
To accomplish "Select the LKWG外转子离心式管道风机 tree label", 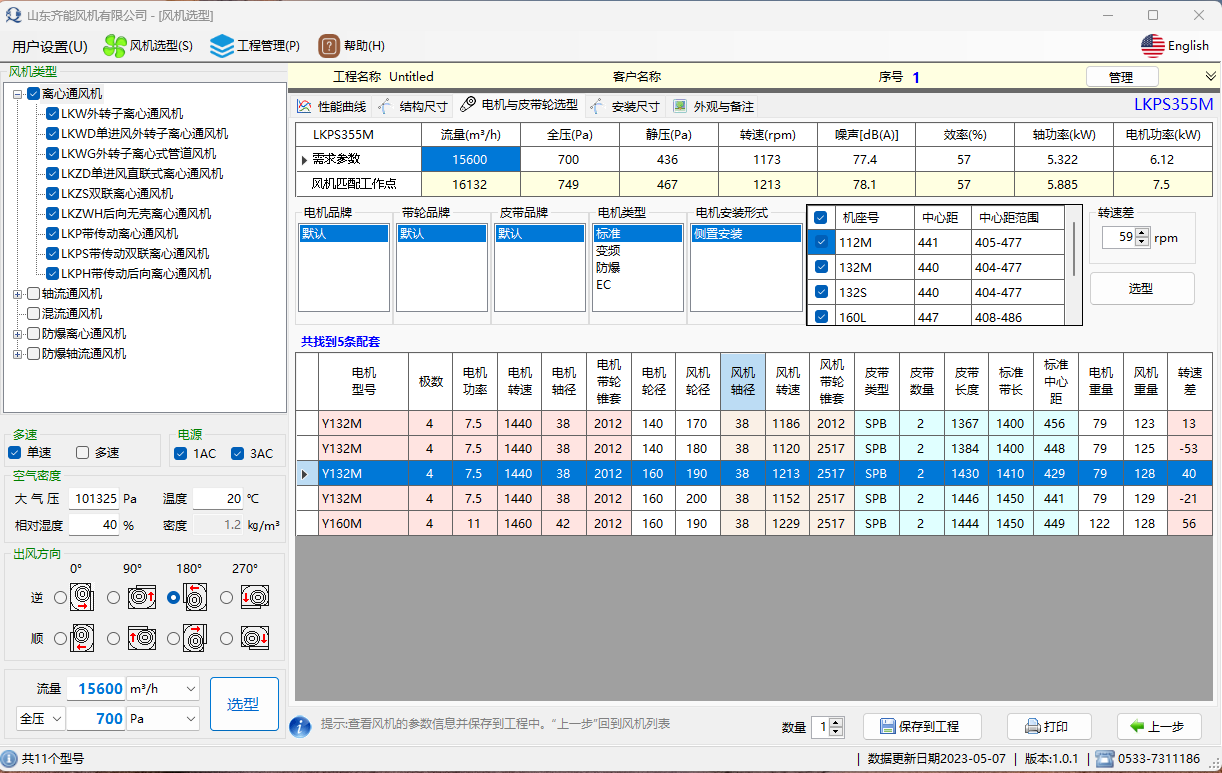I will click(x=138, y=154).
